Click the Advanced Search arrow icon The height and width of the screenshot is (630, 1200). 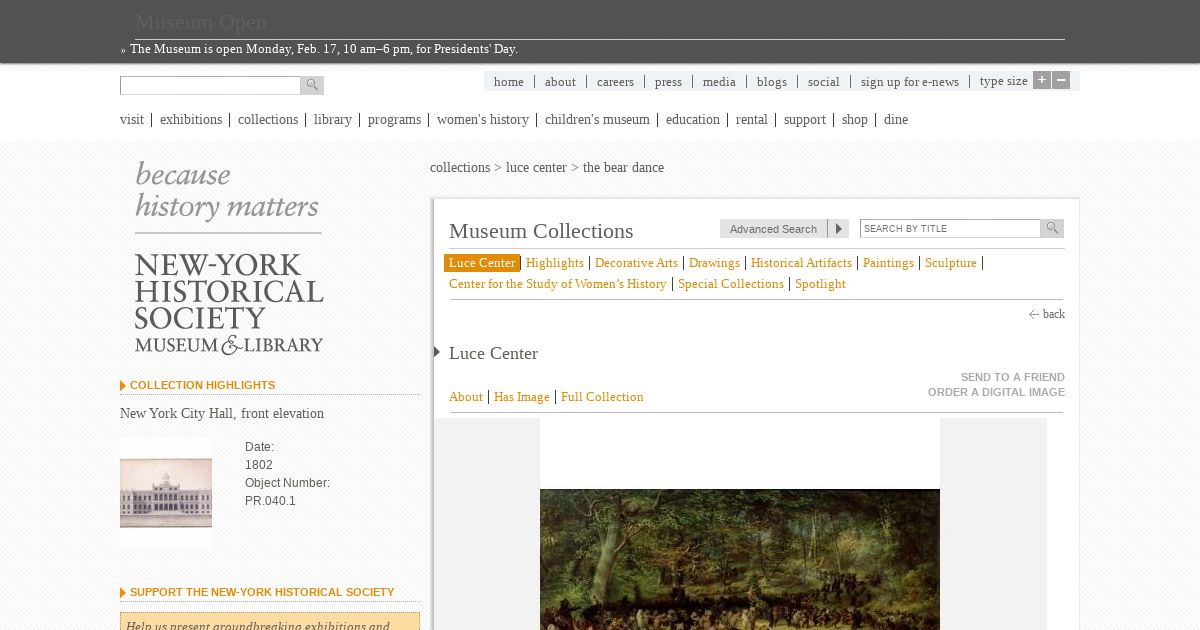pyautogui.click(x=838, y=229)
